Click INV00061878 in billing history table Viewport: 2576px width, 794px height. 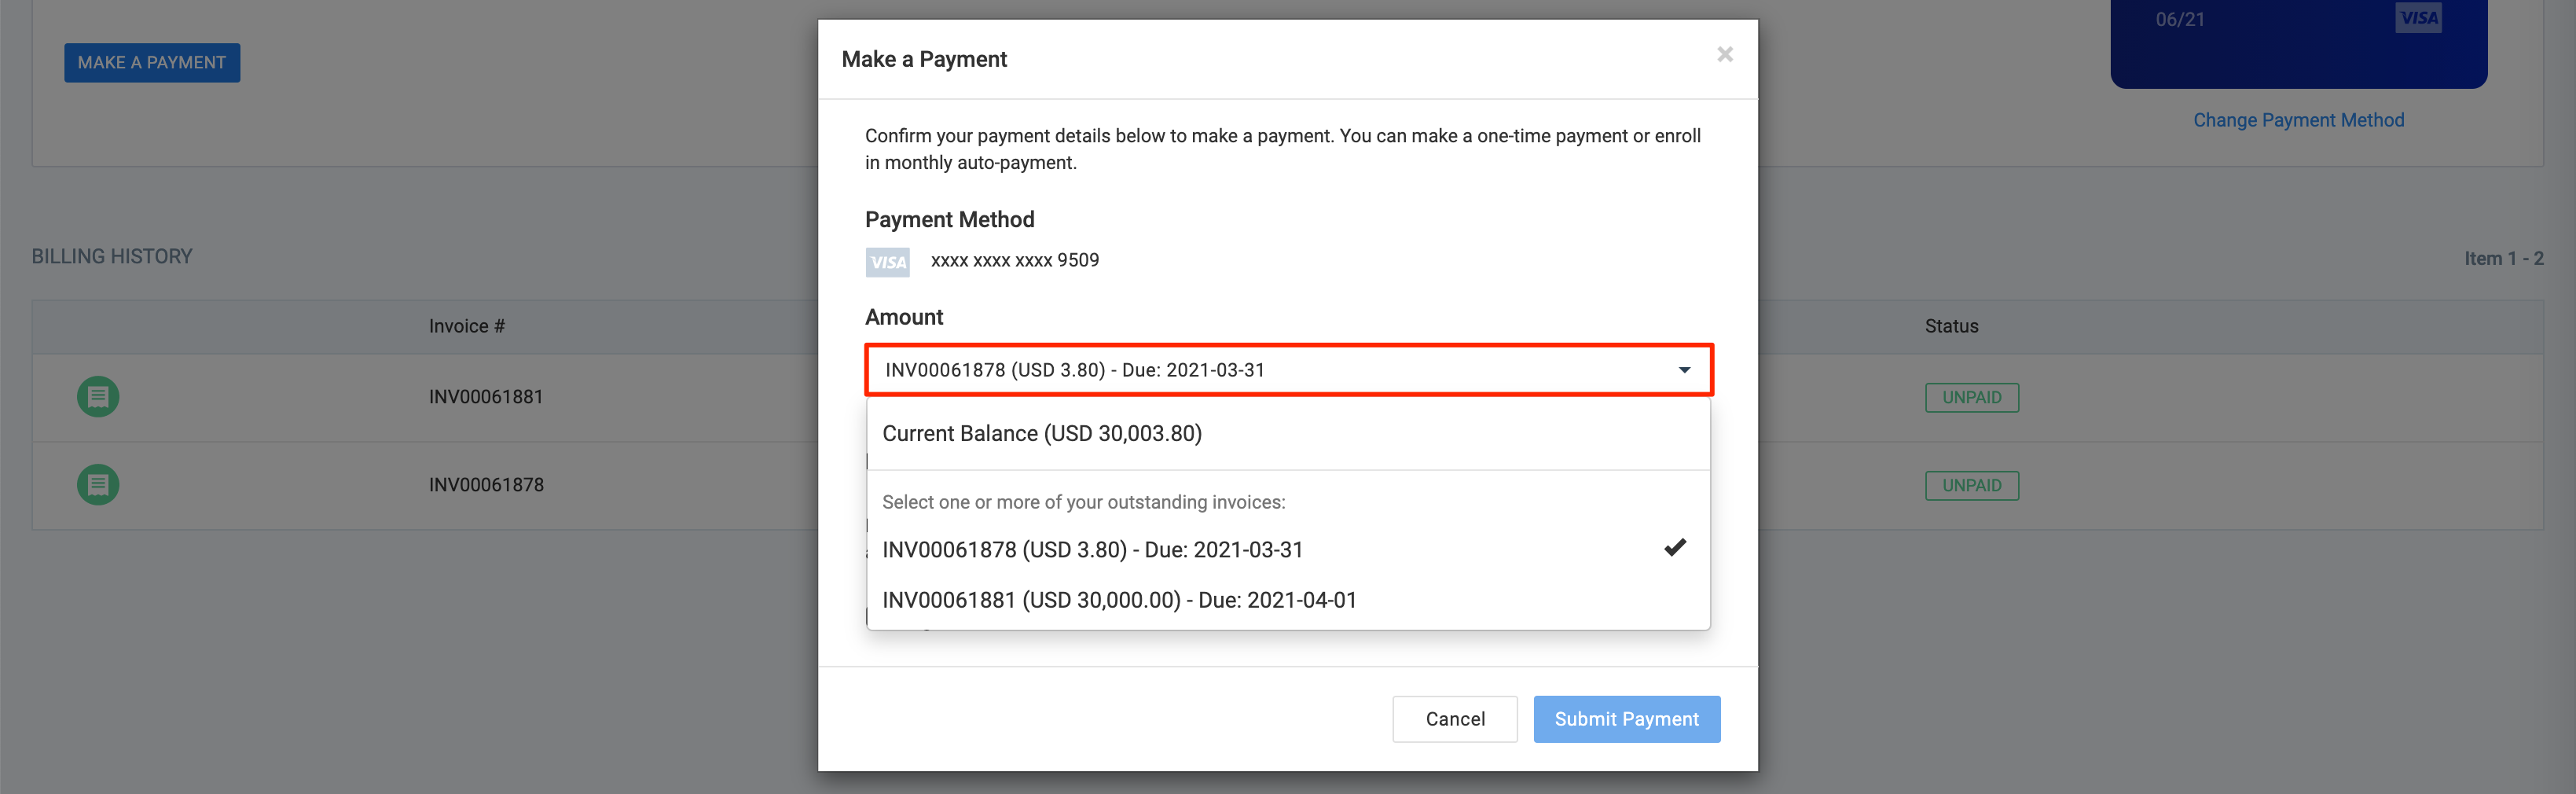[x=486, y=485]
